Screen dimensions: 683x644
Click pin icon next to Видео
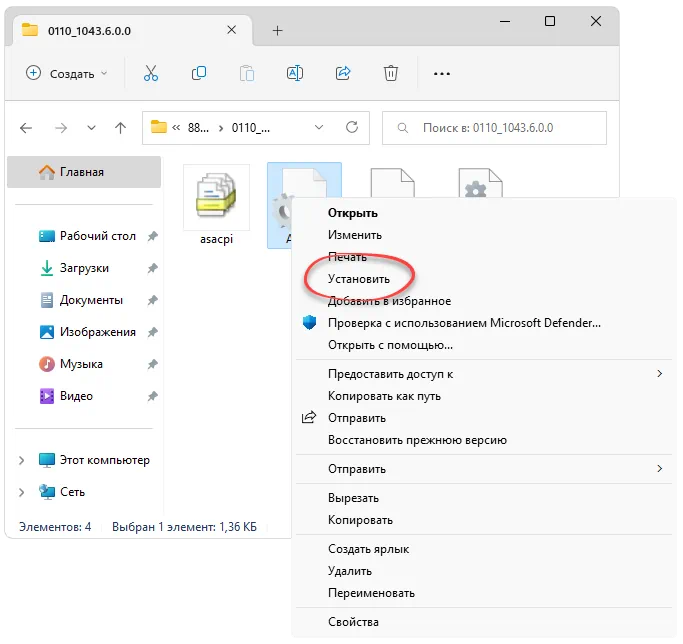point(152,396)
